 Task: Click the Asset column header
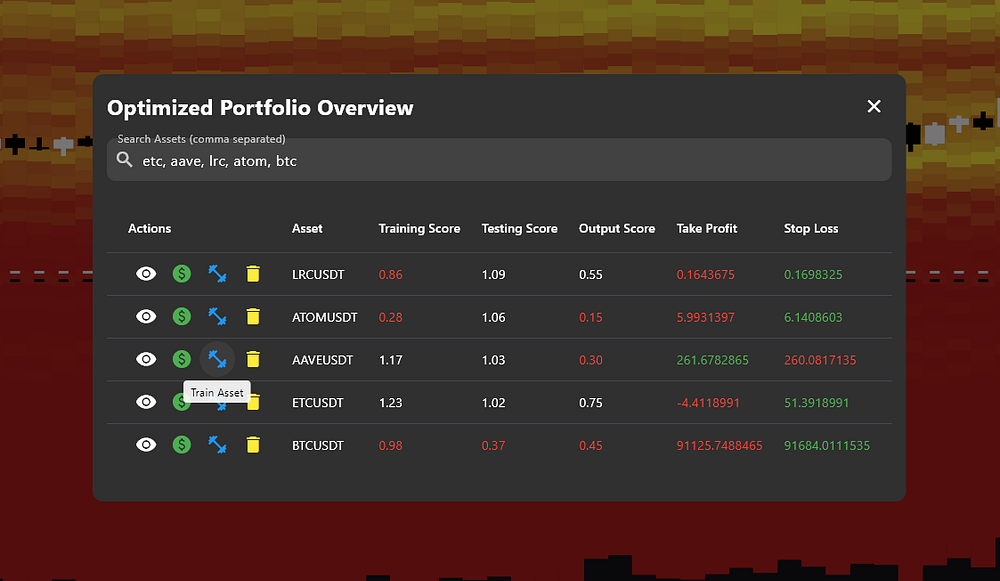click(307, 228)
